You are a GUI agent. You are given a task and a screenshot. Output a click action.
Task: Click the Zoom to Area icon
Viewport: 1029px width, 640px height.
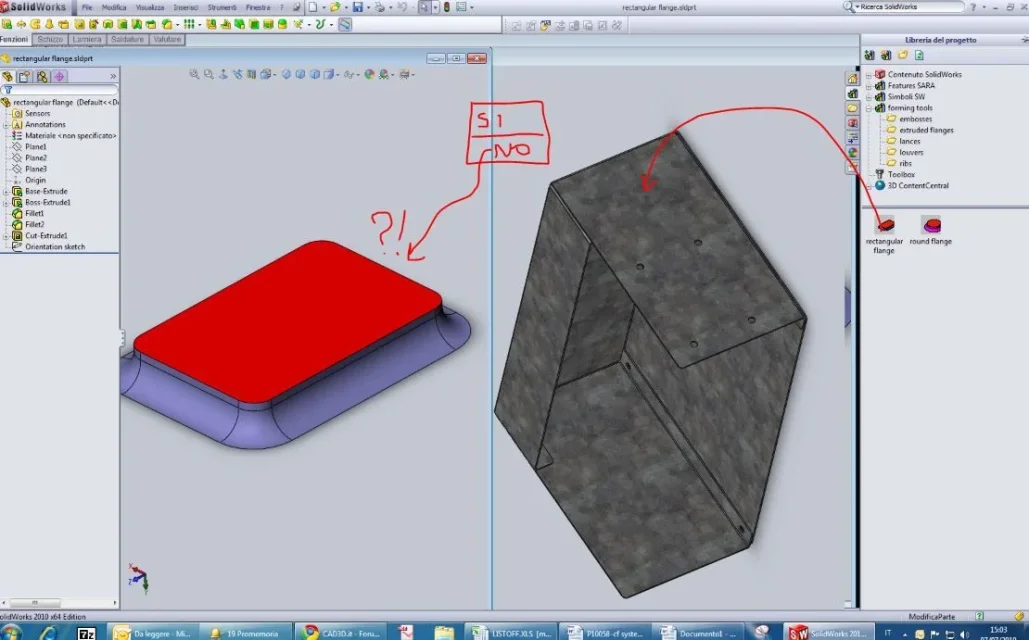(209, 74)
